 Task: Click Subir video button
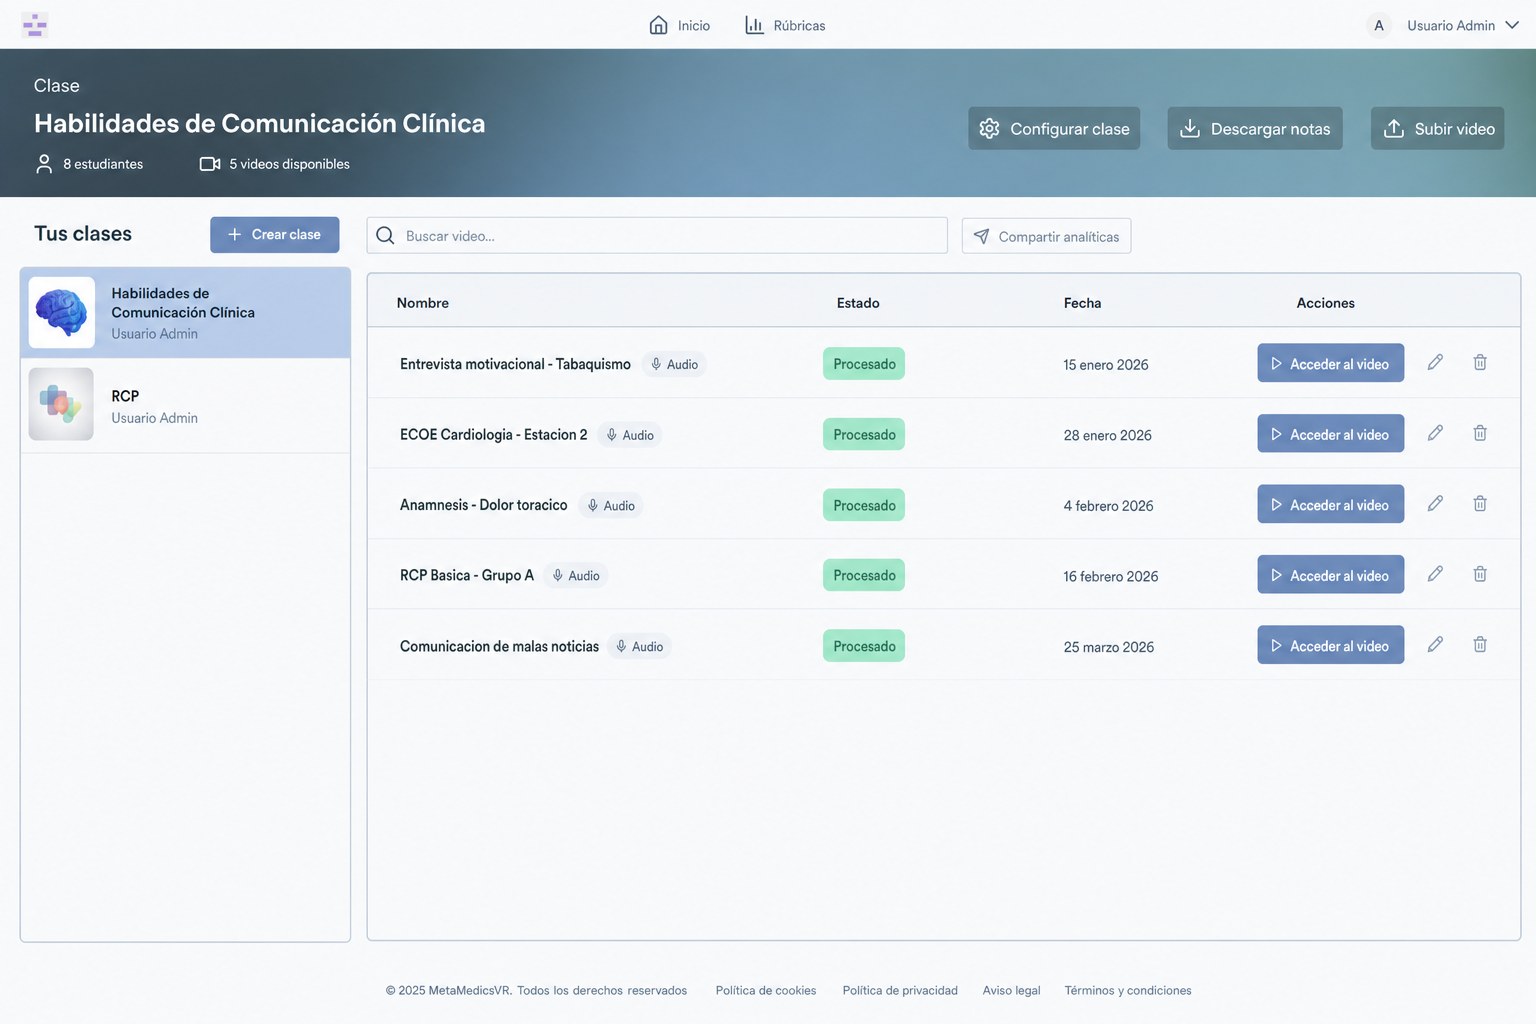1437,128
